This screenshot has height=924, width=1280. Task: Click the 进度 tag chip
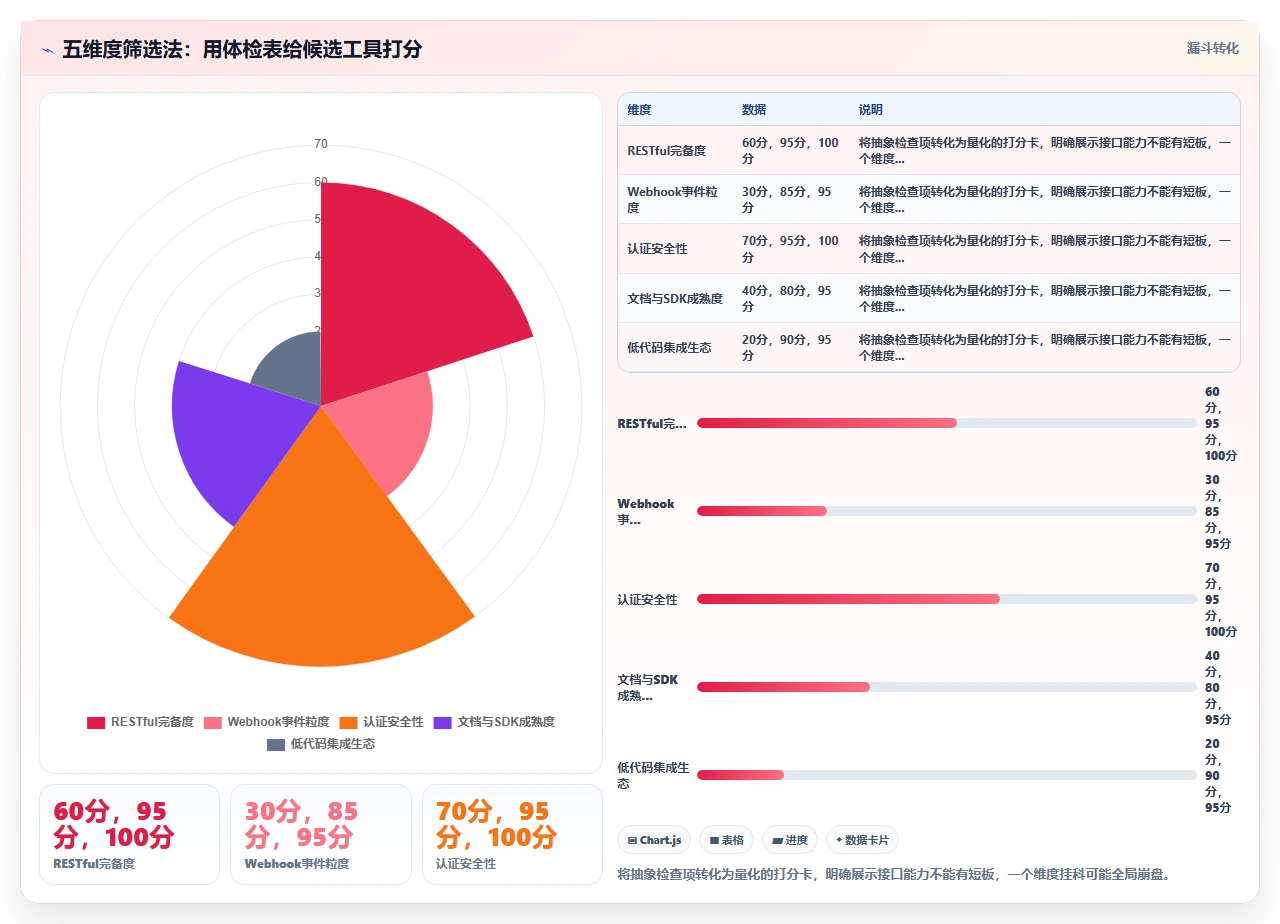[x=790, y=840]
